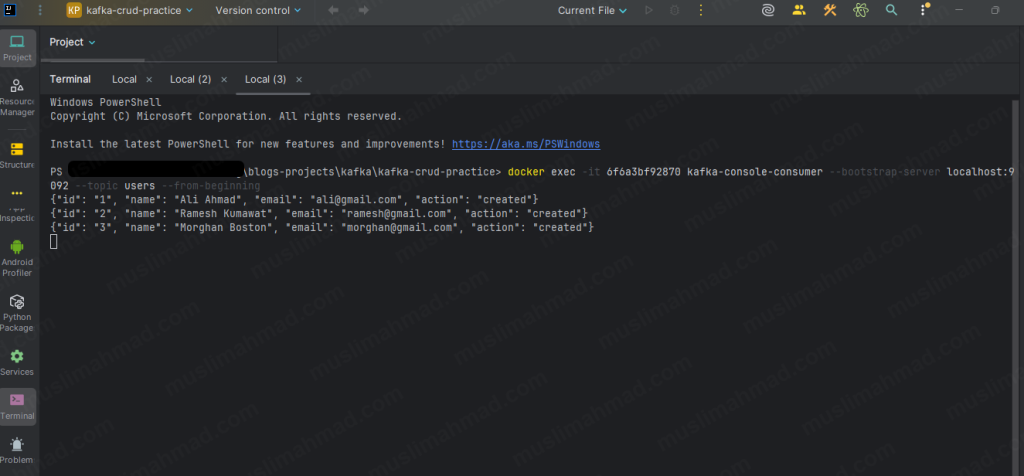Click the Microsoft Corporation copyright line
Screen dimensions: 1024x476
(x=226, y=116)
